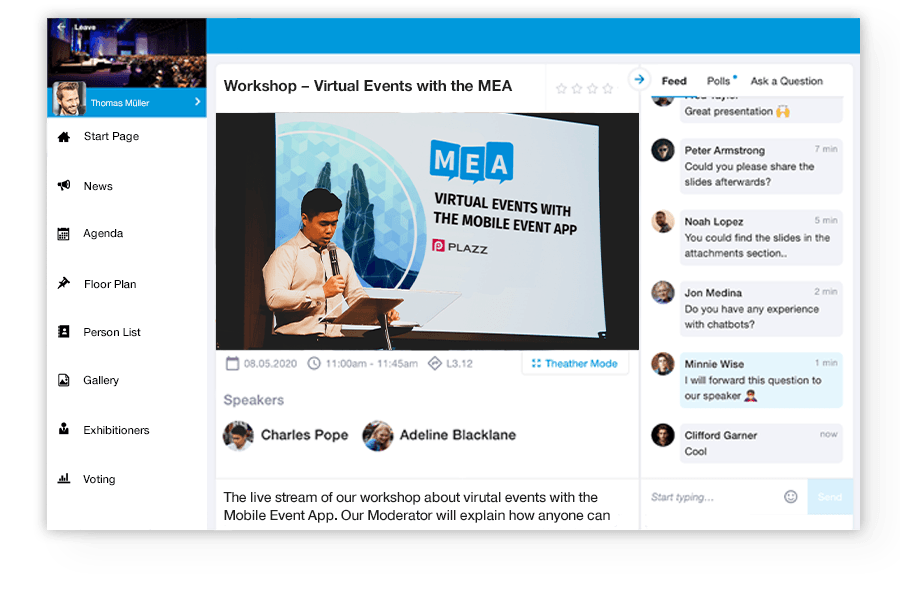Select Jon Medina's chatbots question
The width and height of the screenshot is (900, 593).
[x=761, y=308]
